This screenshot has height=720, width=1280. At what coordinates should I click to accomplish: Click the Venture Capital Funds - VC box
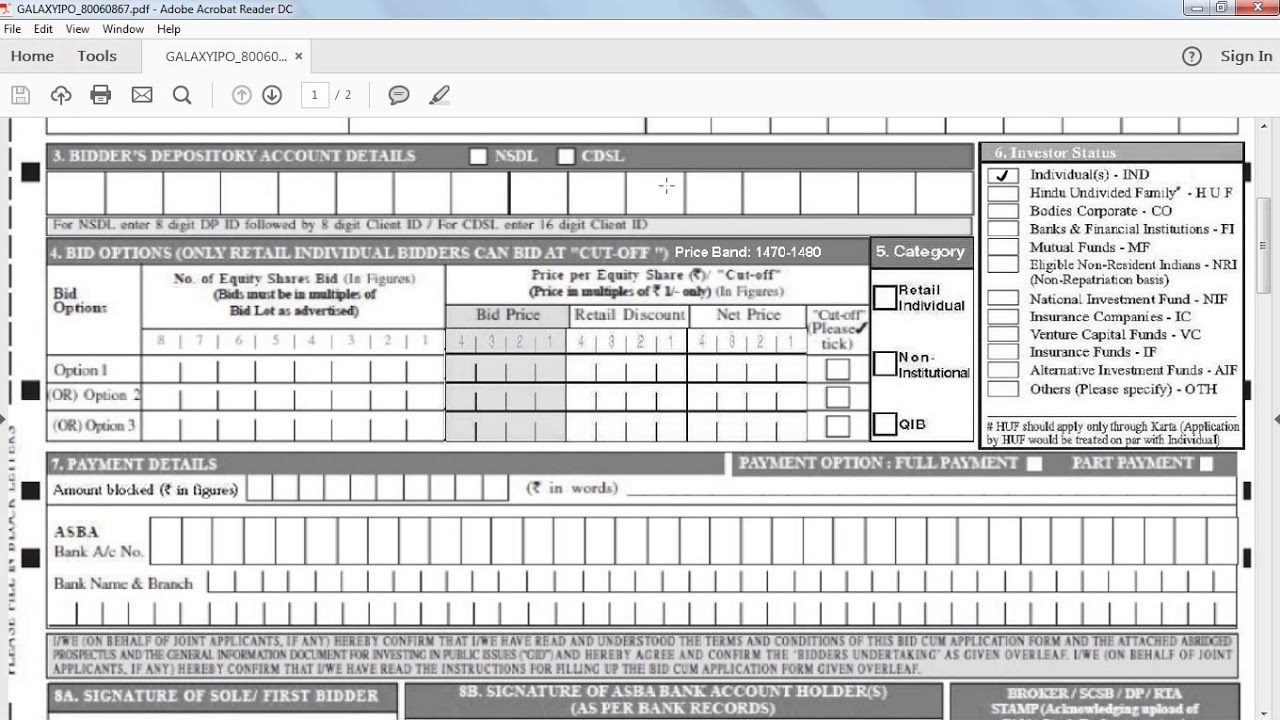pyautogui.click(x=1003, y=335)
